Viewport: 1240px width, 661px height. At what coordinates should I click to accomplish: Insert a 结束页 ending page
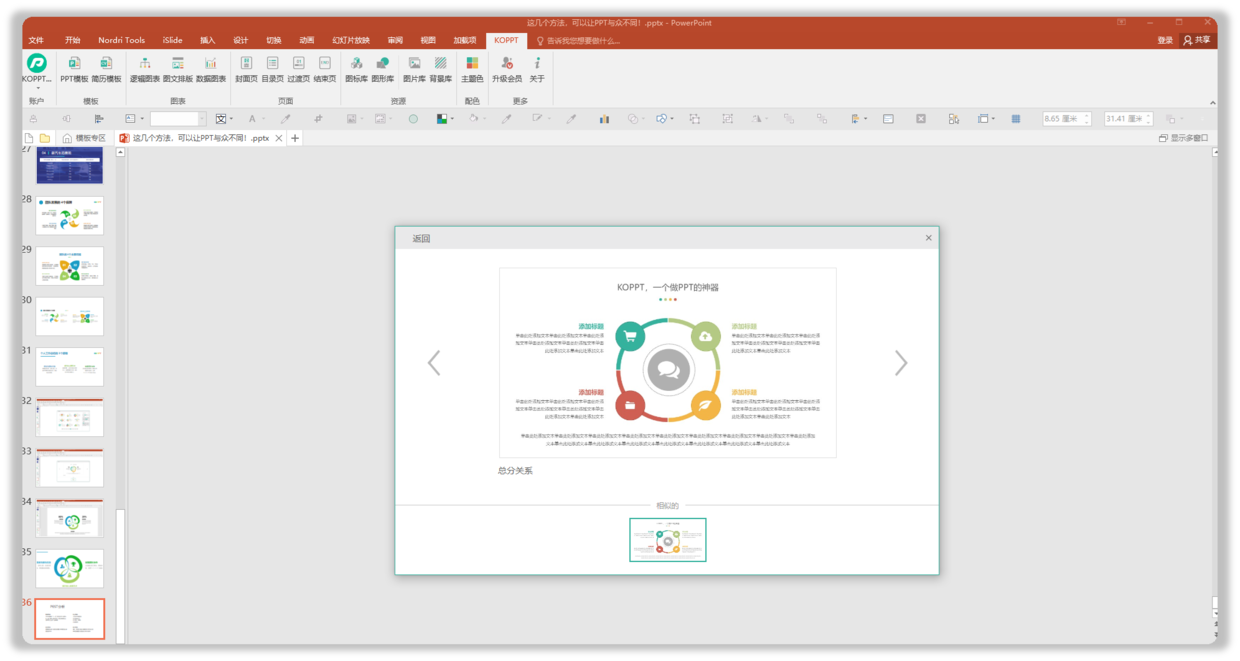325,68
